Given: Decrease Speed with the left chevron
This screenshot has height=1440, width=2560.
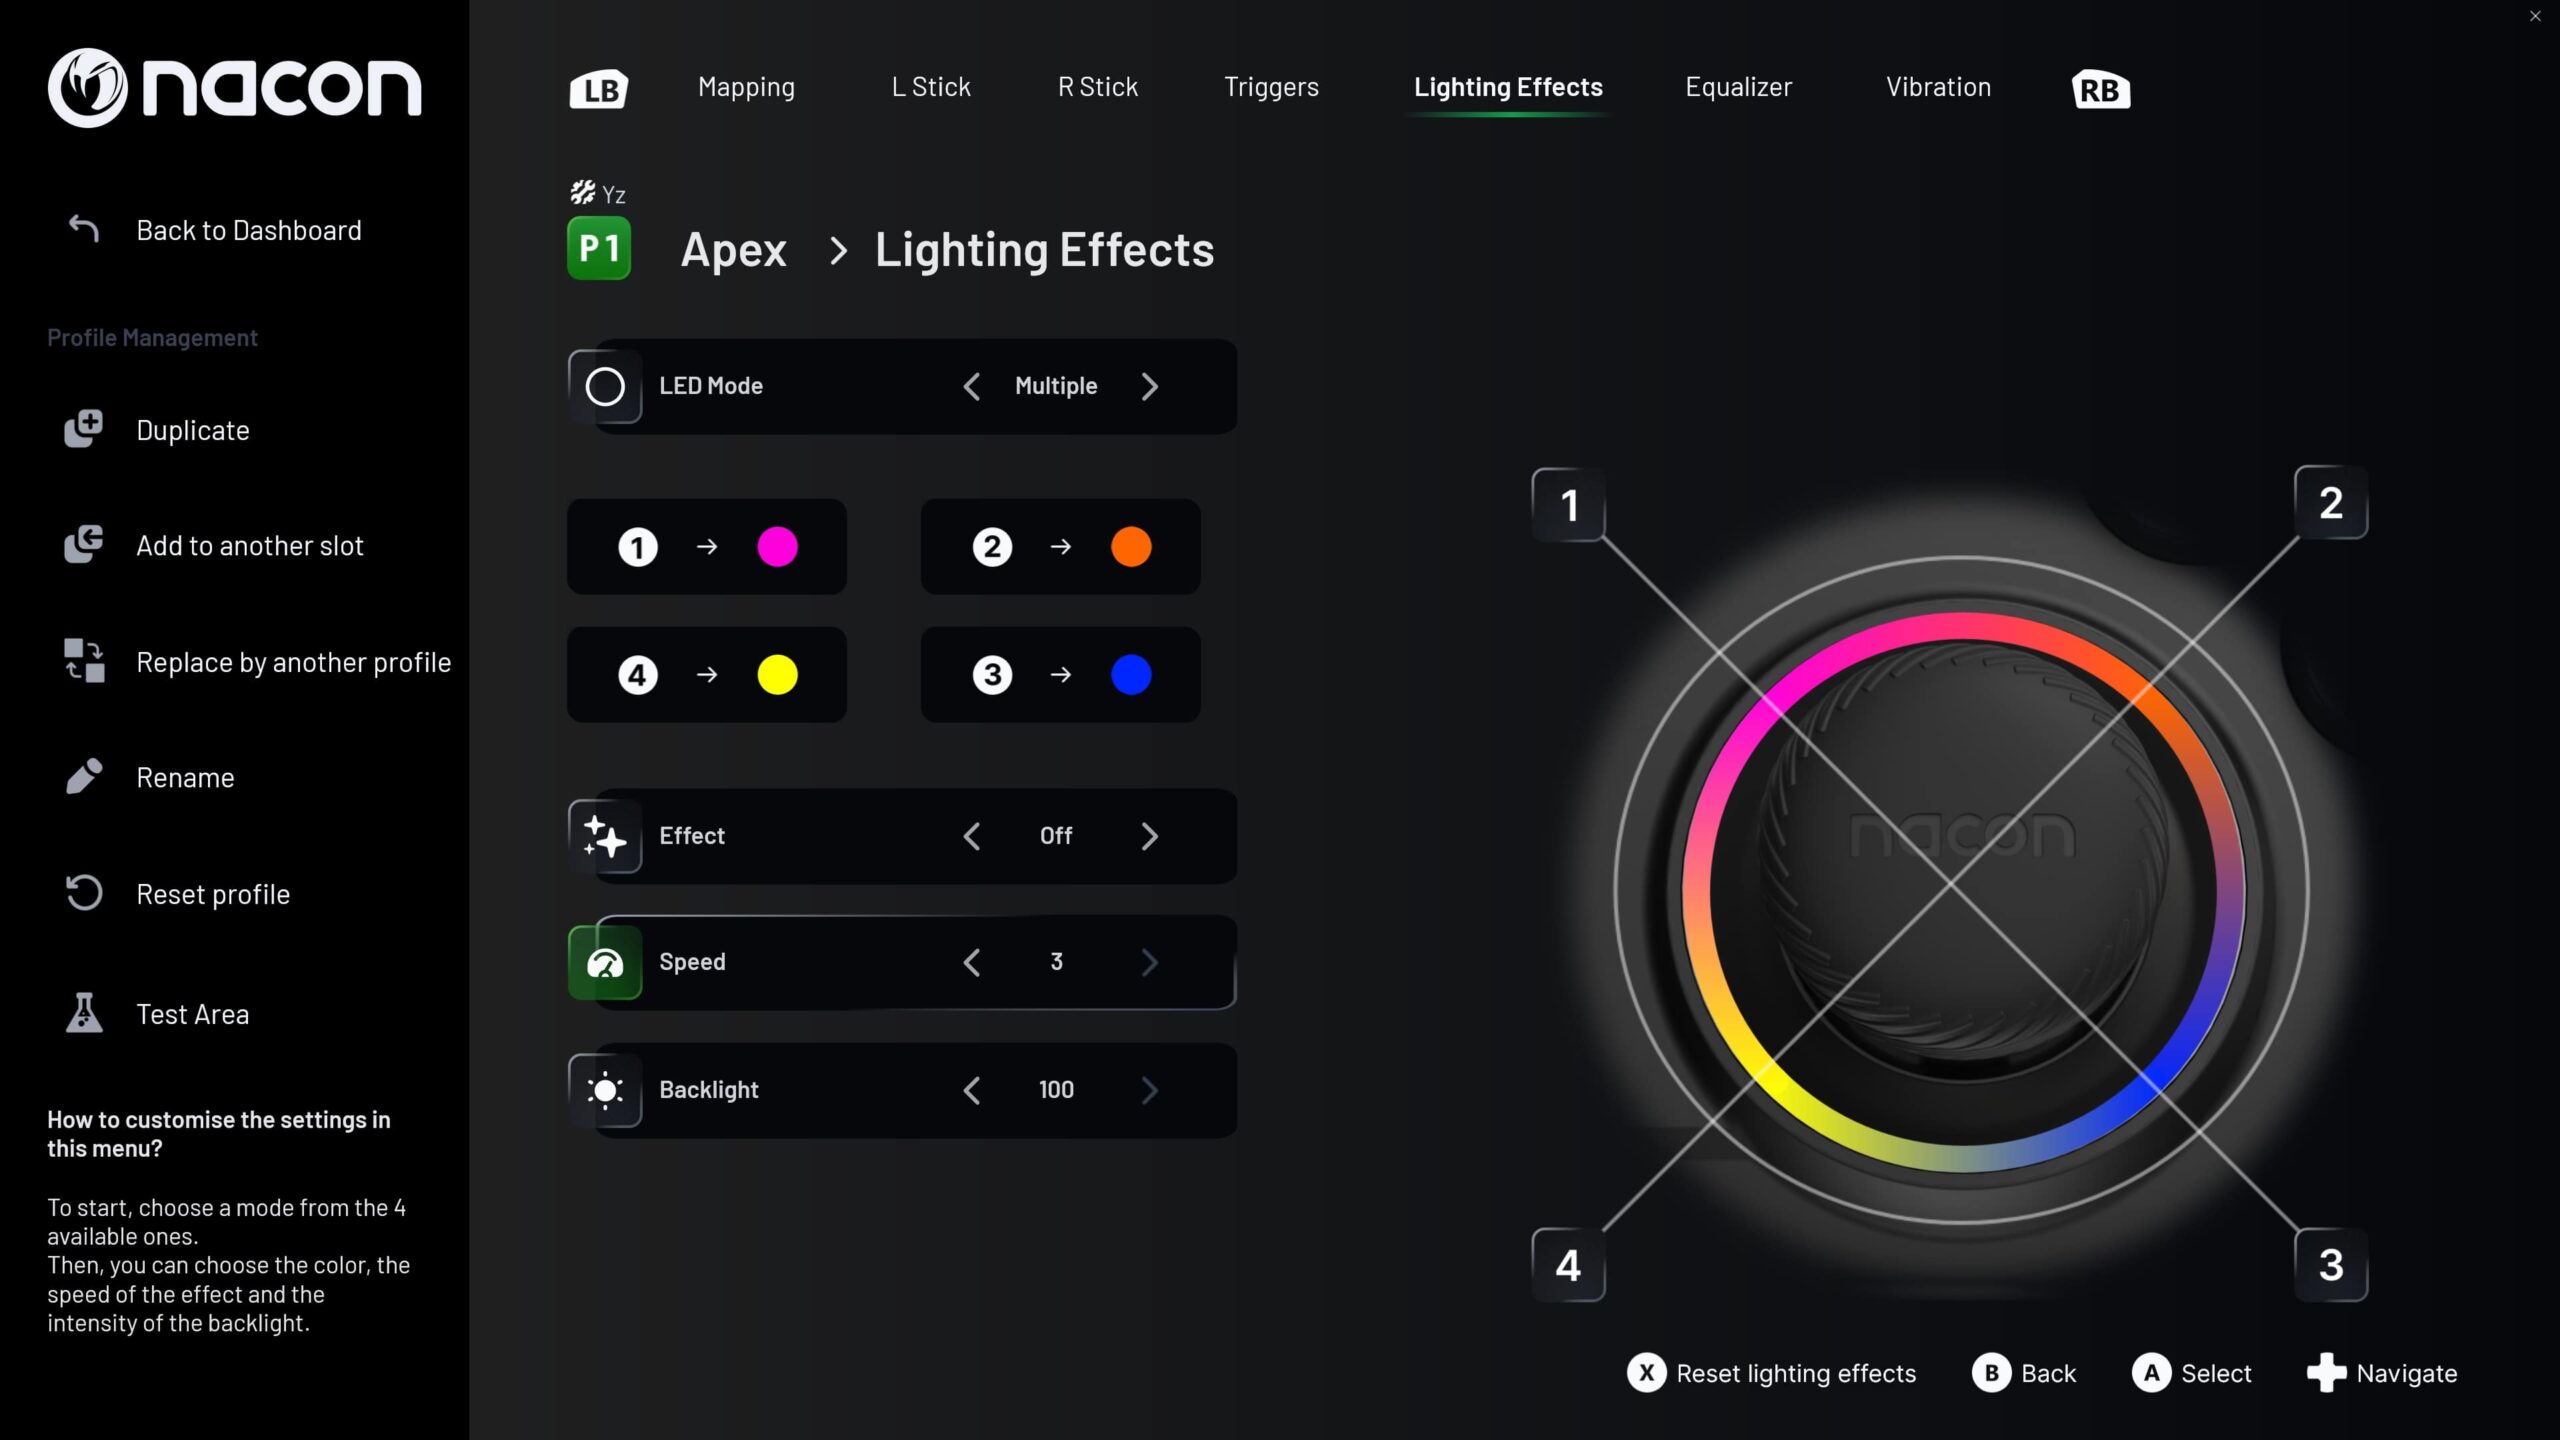Looking at the screenshot, I should click(x=971, y=962).
